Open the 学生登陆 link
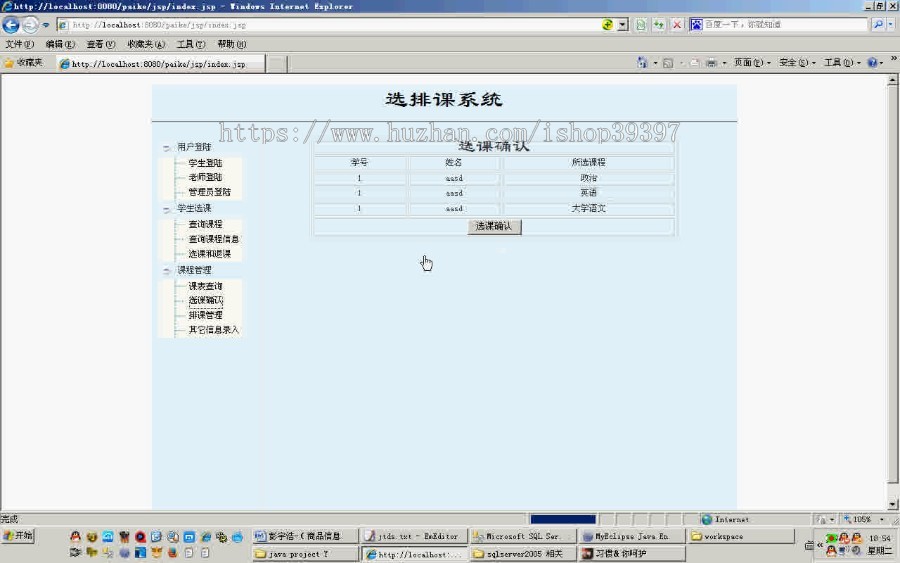This screenshot has height=563, width=900. pos(205,163)
